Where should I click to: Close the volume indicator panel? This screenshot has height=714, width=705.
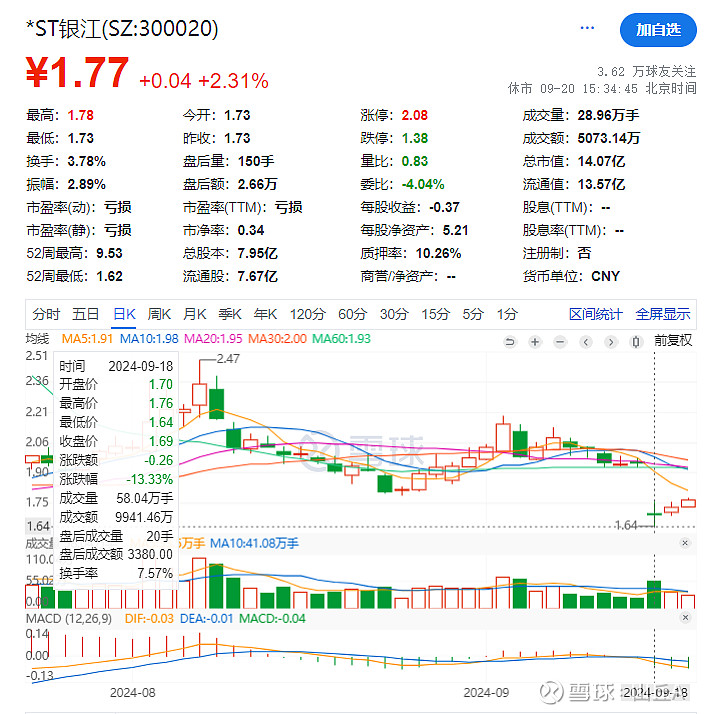click(685, 543)
